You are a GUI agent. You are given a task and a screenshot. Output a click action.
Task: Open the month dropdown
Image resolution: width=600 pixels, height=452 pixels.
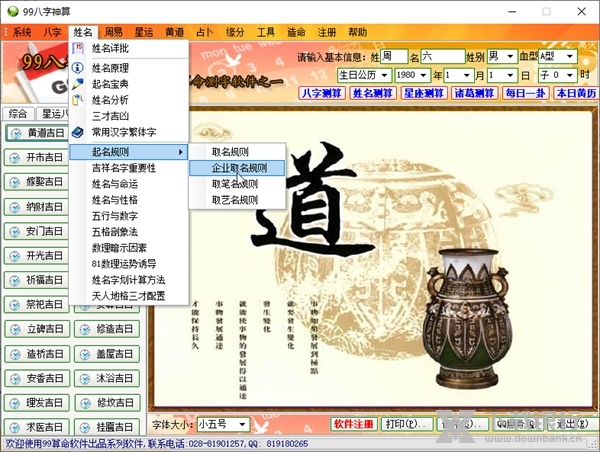(x=466, y=75)
